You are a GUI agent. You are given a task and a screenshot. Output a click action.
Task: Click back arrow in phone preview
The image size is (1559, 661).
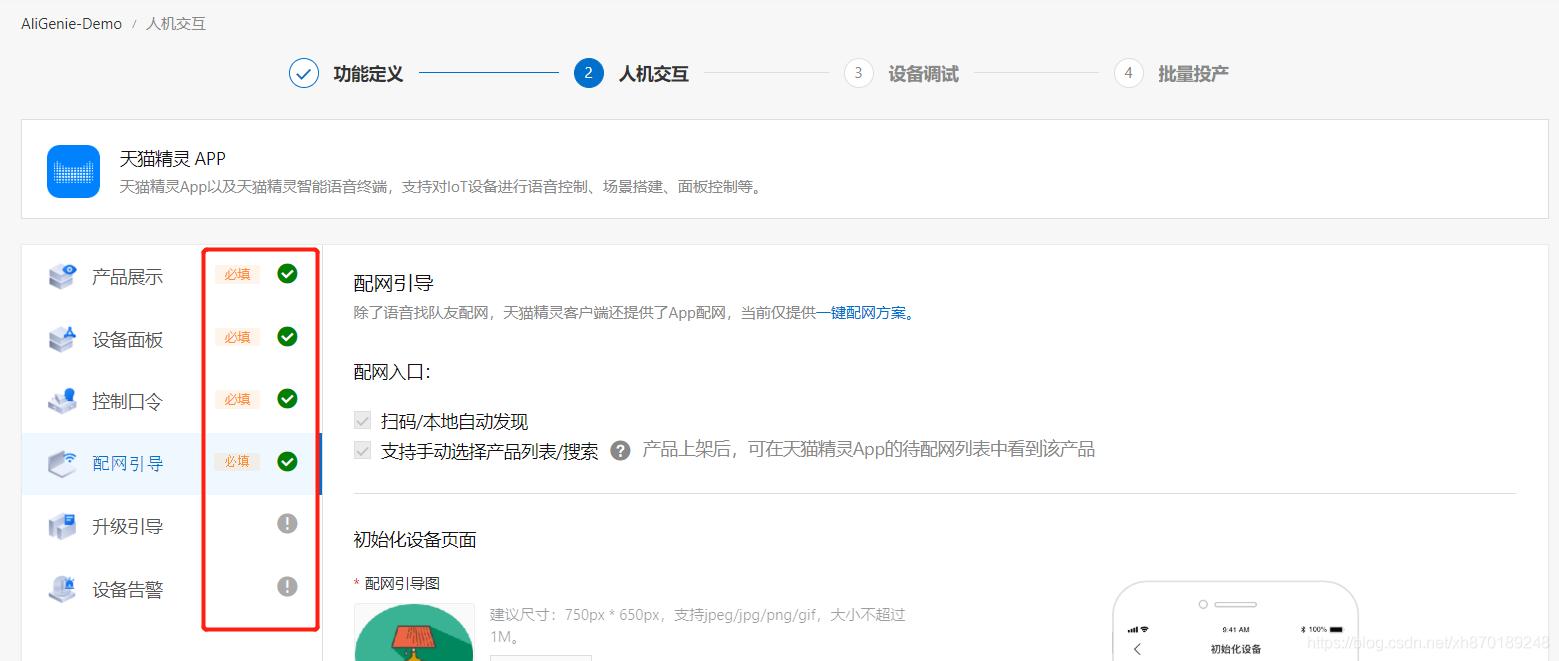coord(1137,649)
